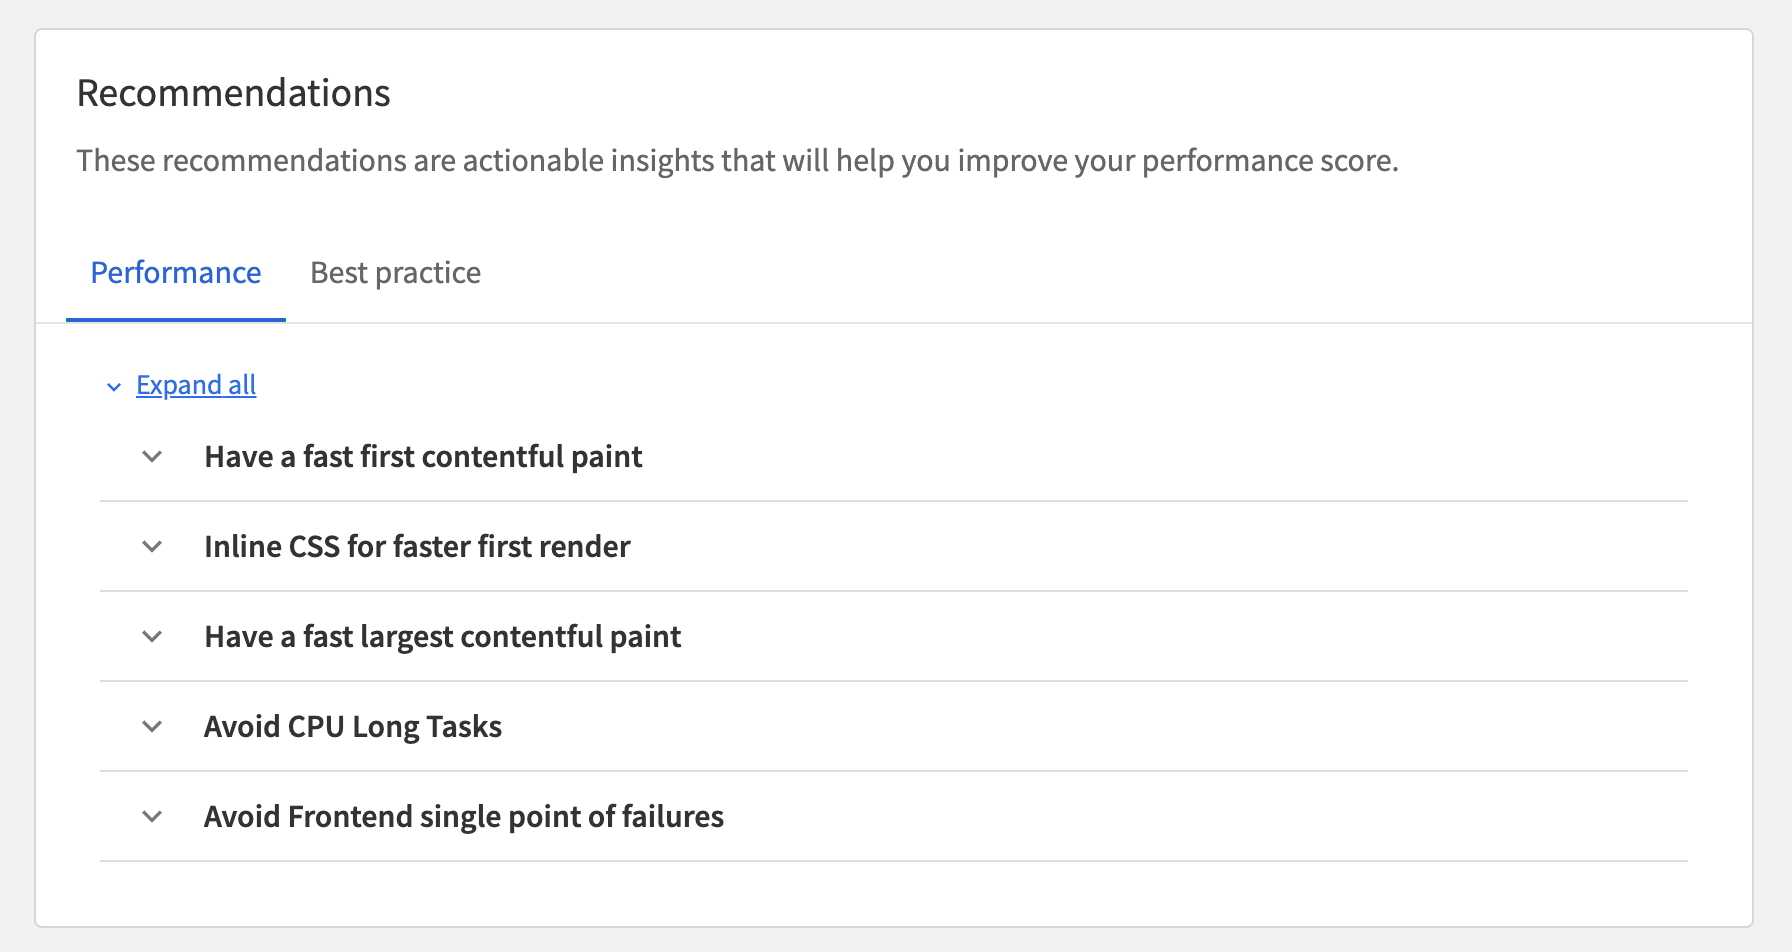
Task: Click the blue underline below Performance tab
Action: tap(175, 318)
